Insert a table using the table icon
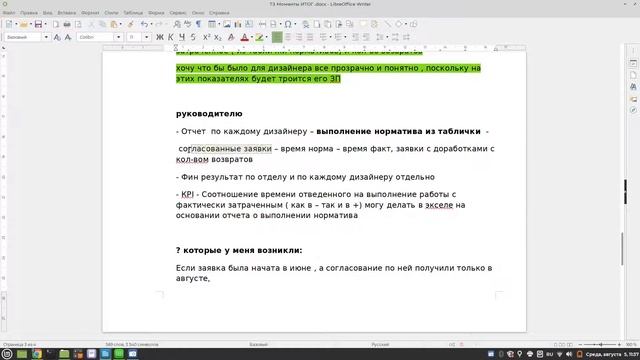This screenshot has width=640, height=360. 212,24
